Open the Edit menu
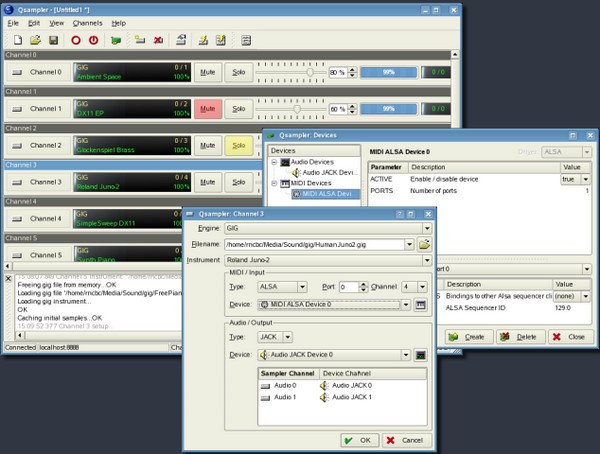The height and width of the screenshot is (454, 600). 34,23
